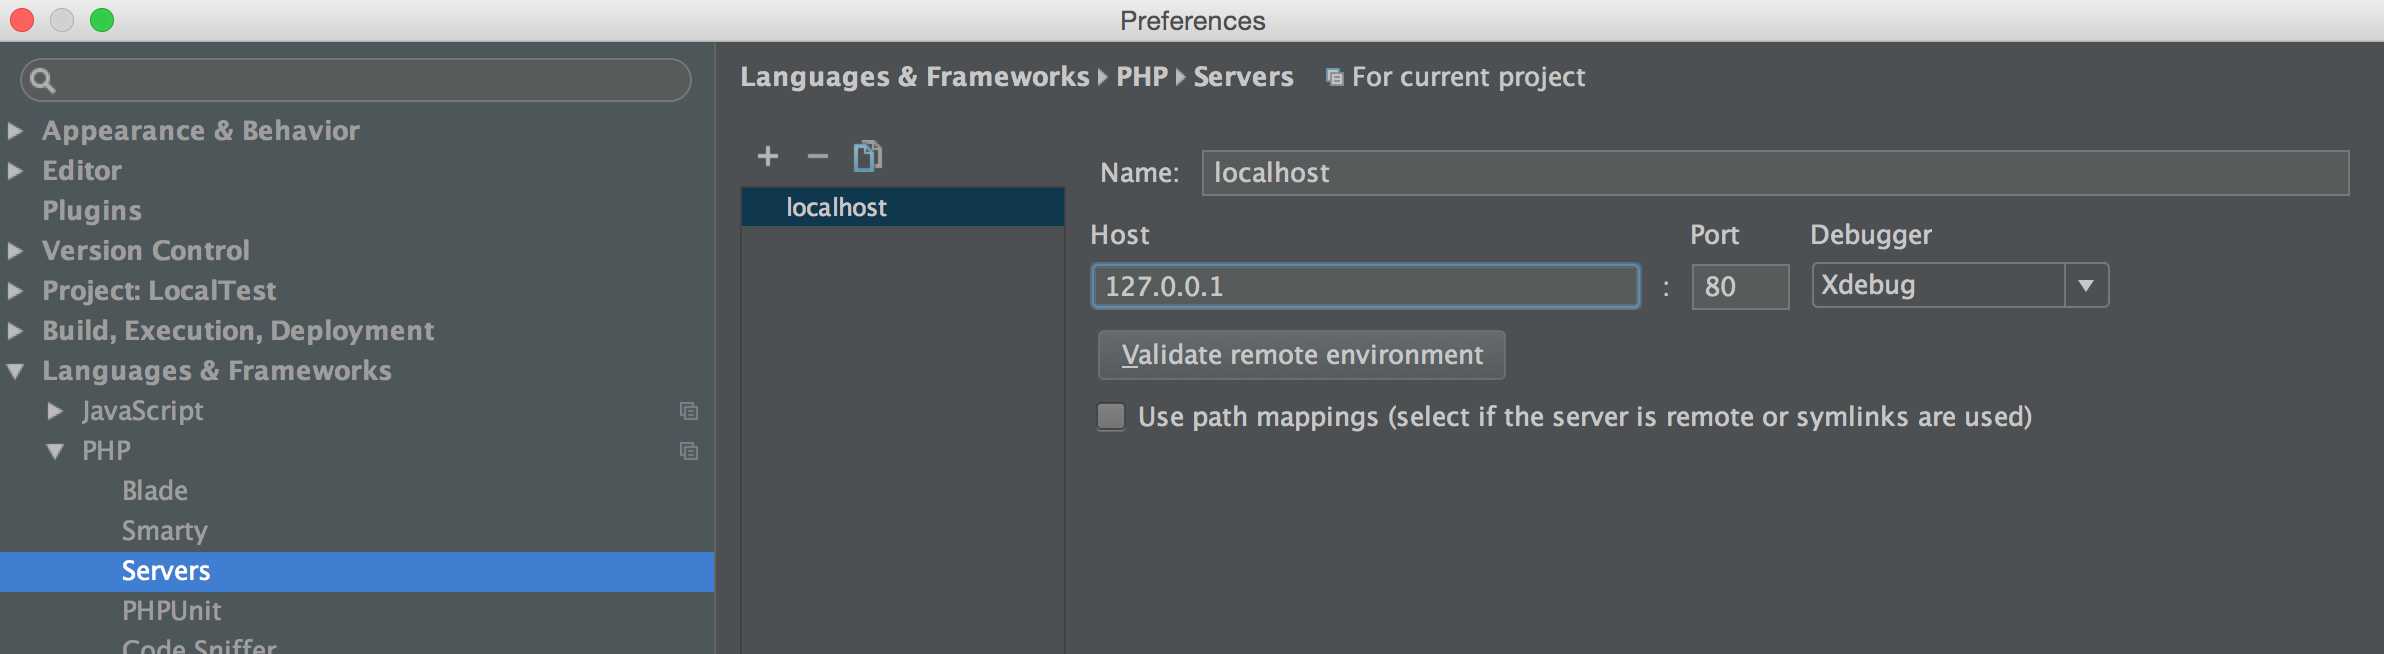This screenshot has width=2384, height=654.
Task: Click the Validate remote environment button
Action: [x=1301, y=355]
